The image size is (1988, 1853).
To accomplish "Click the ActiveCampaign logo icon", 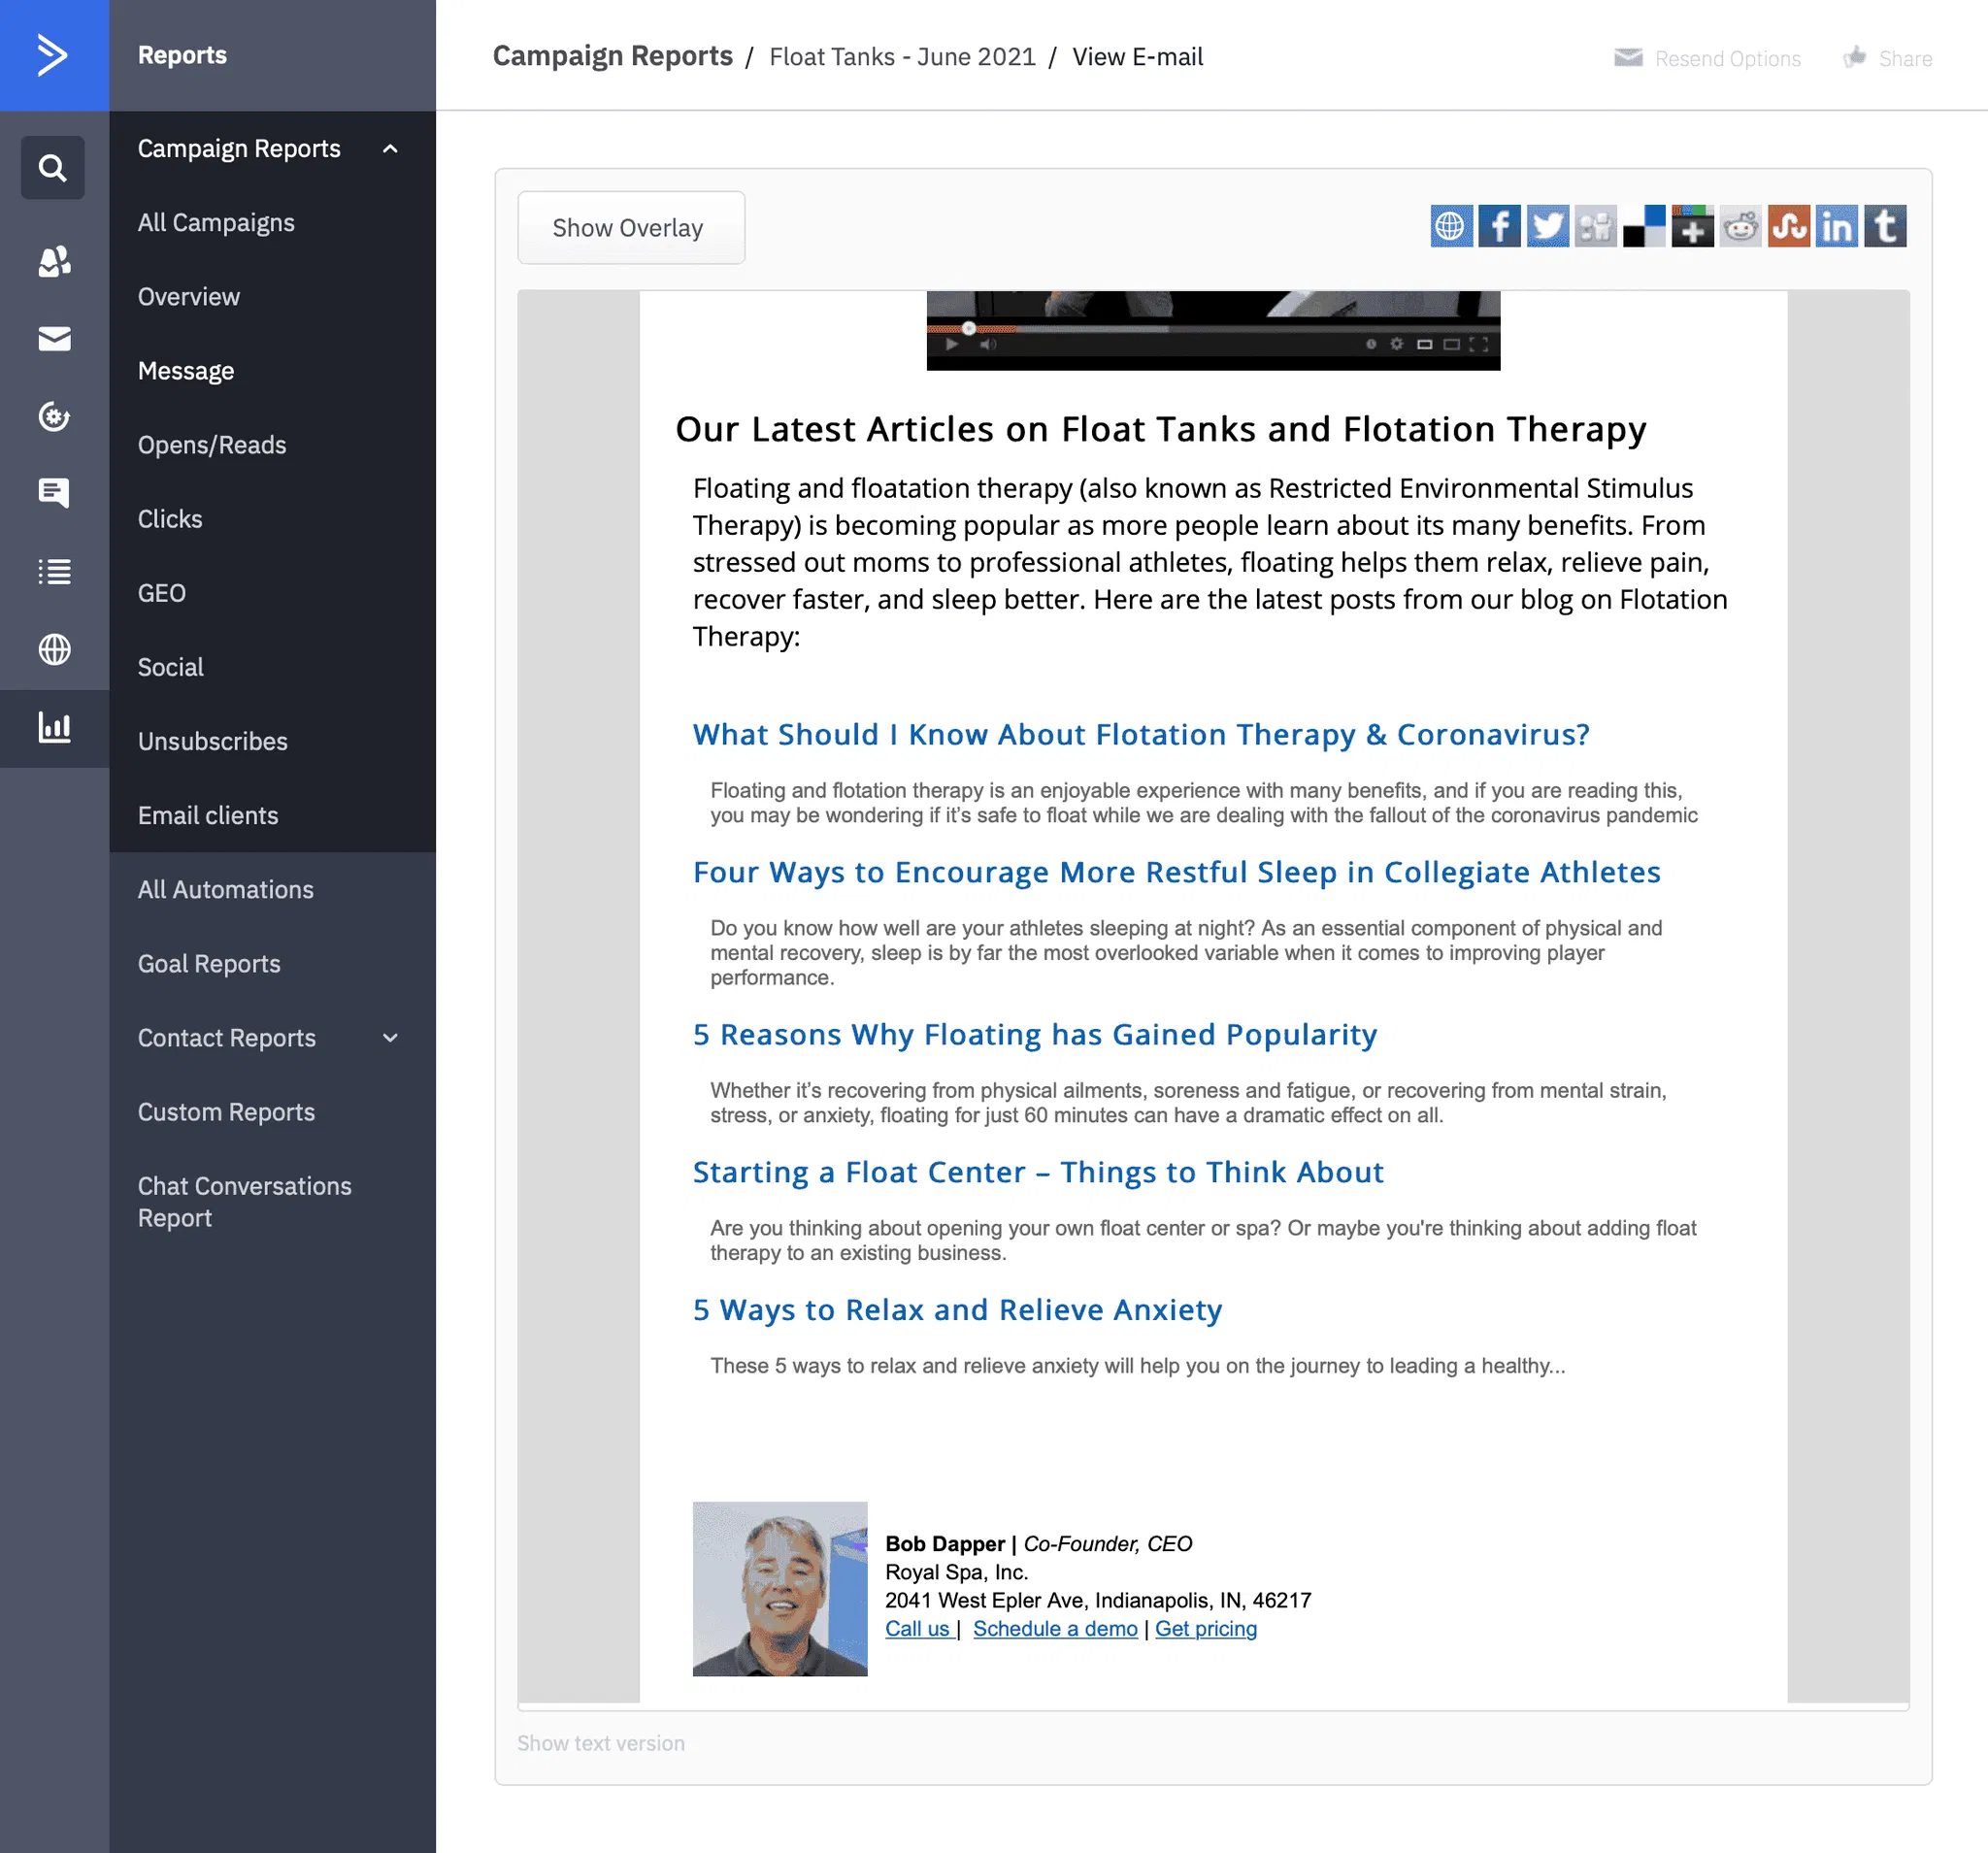I will point(54,55).
